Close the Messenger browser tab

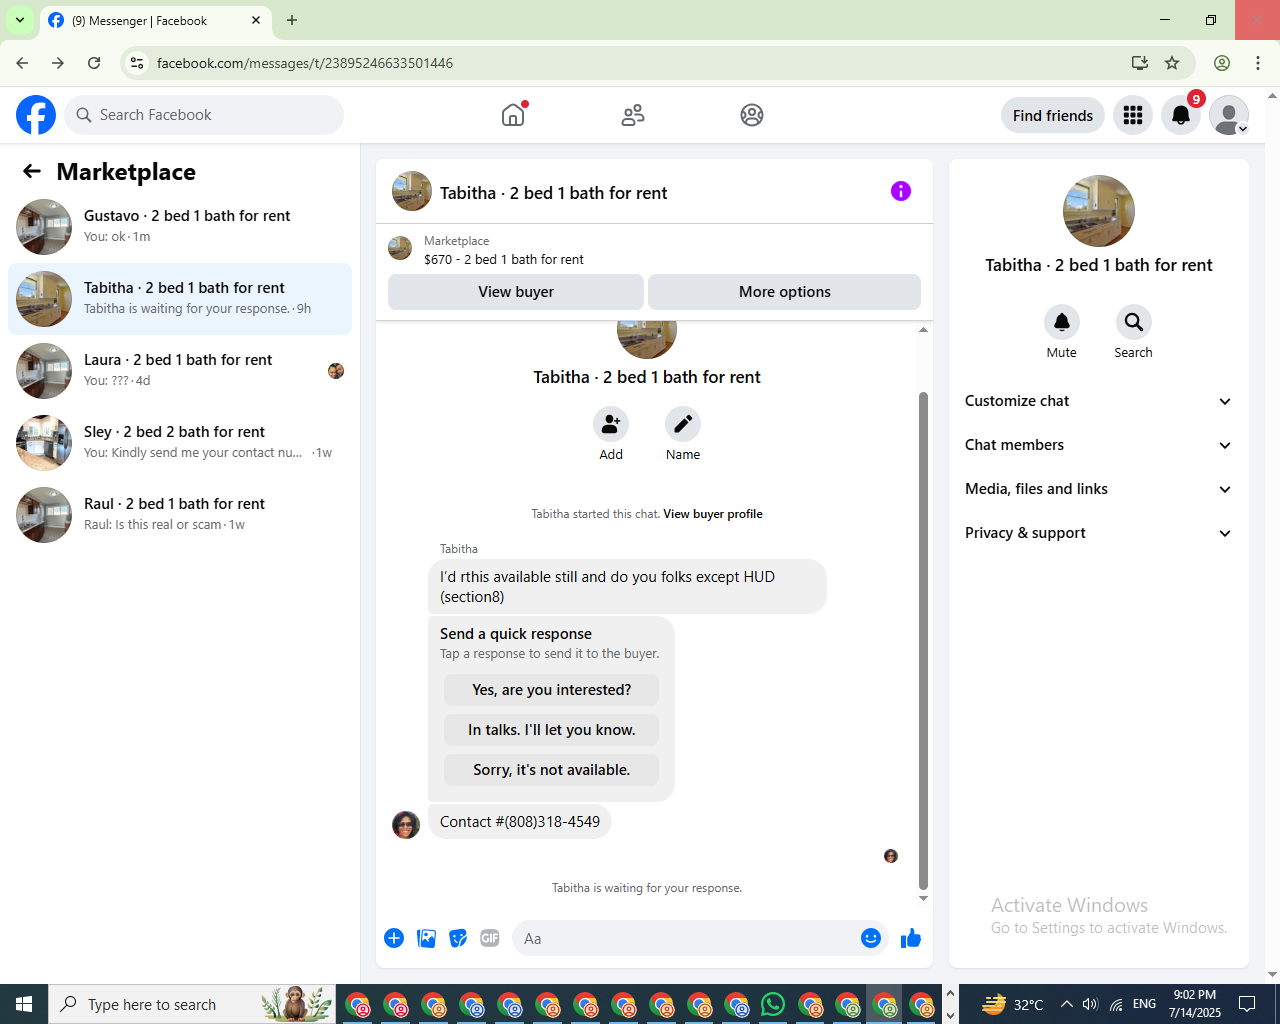256,20
